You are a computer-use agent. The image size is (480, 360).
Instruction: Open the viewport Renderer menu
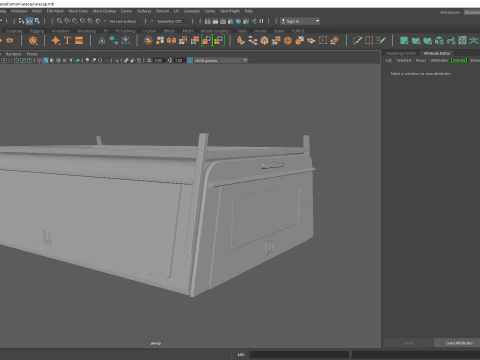pyautogui.click(x=14, y=54)
